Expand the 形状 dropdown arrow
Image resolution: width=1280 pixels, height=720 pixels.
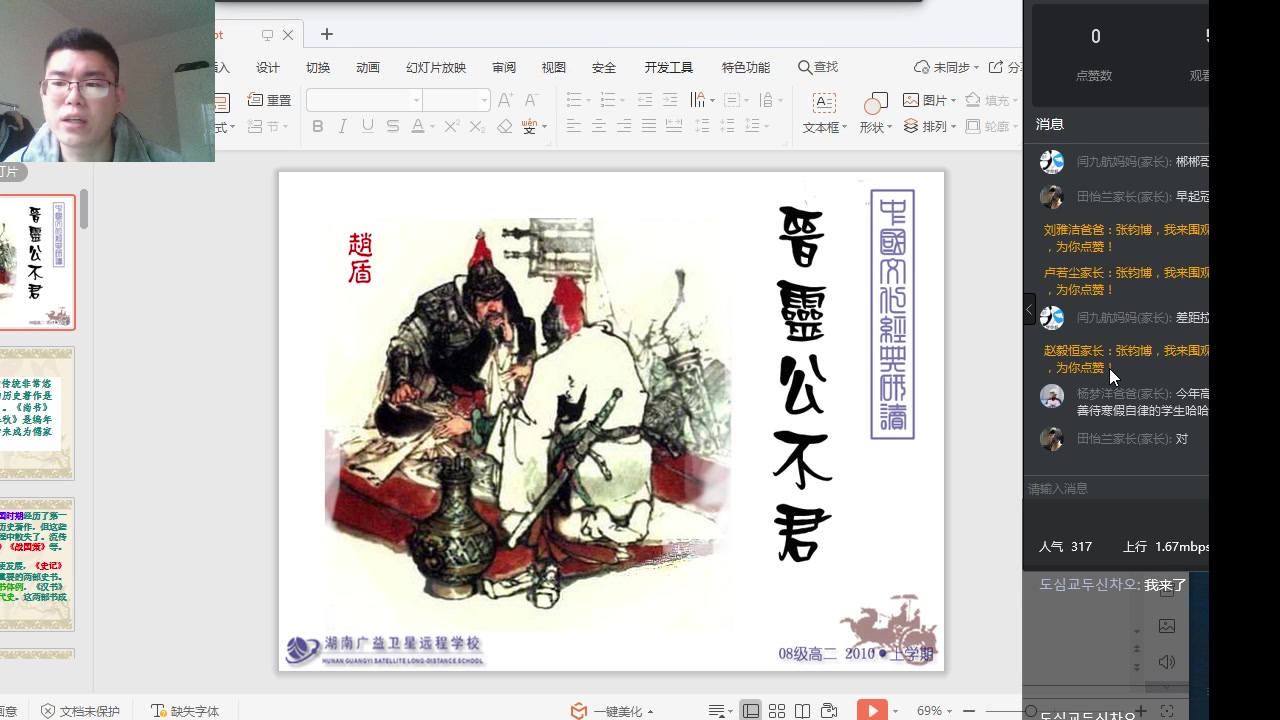tap(890, 128)
